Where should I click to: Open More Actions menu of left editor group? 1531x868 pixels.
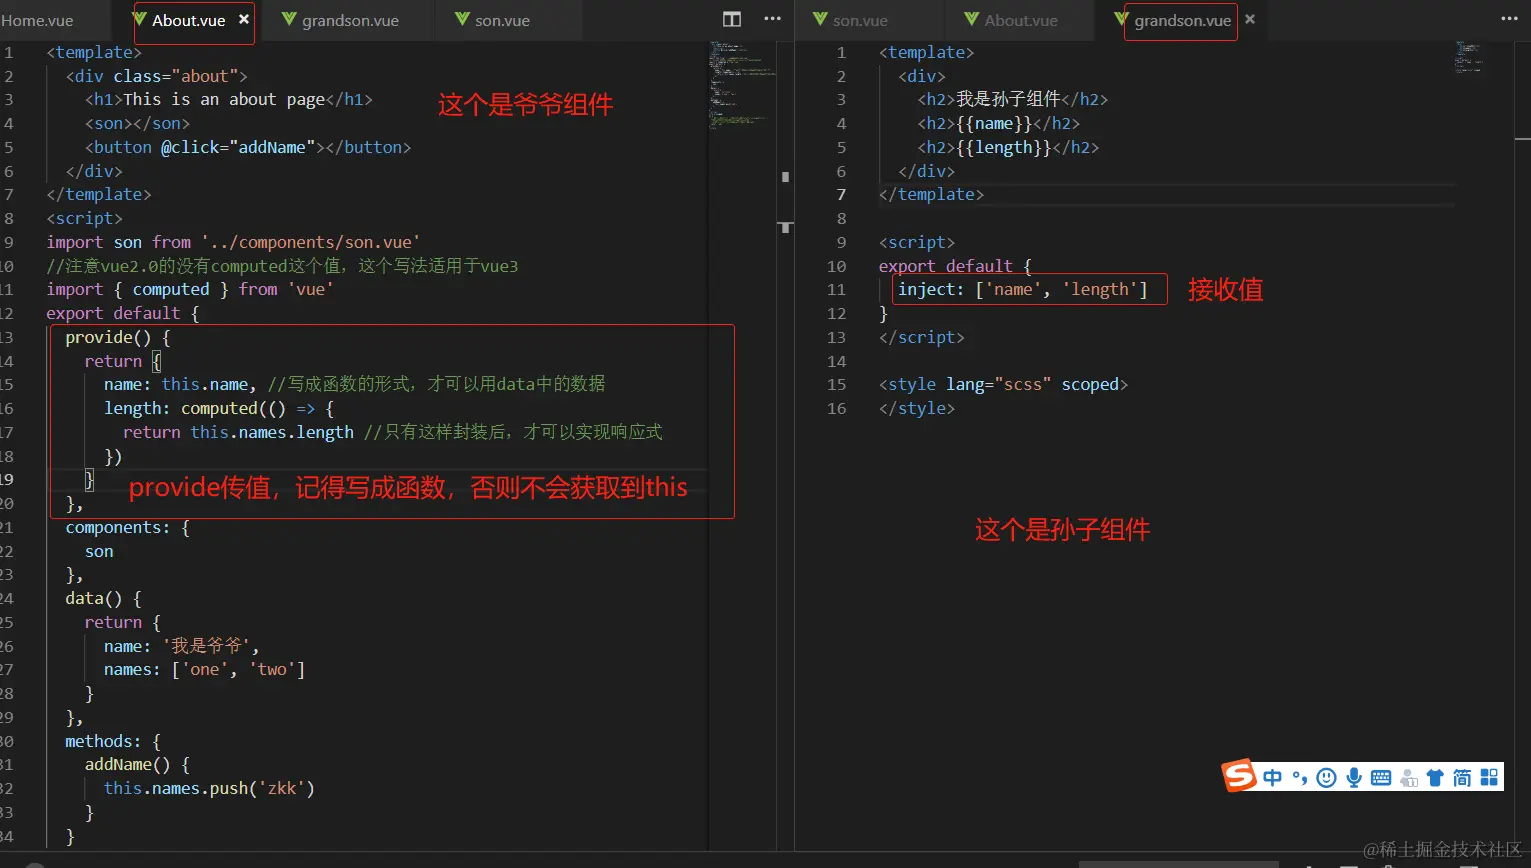(x=772, y=19)
